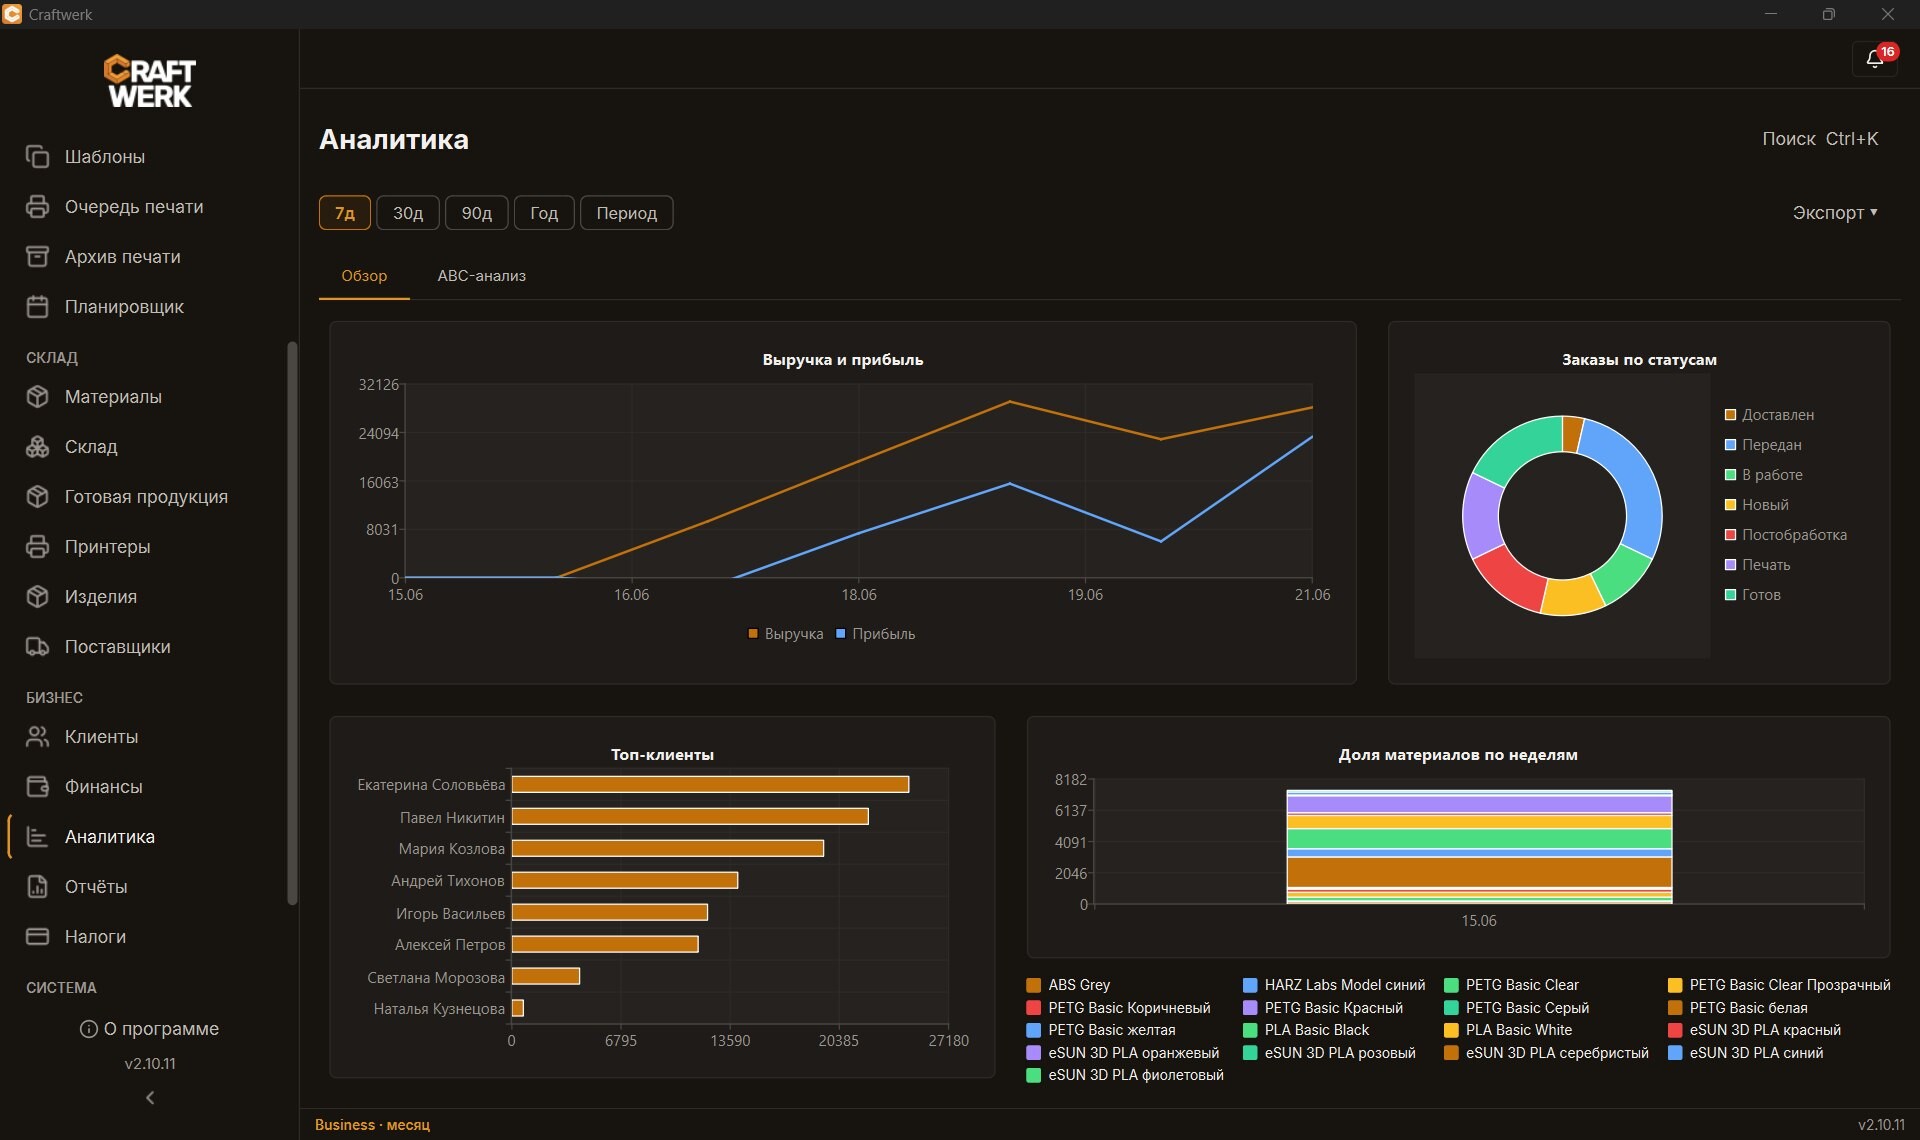Toggle Прибыль series in chart legend
1920x1140 pixels.
pos(875,634)
